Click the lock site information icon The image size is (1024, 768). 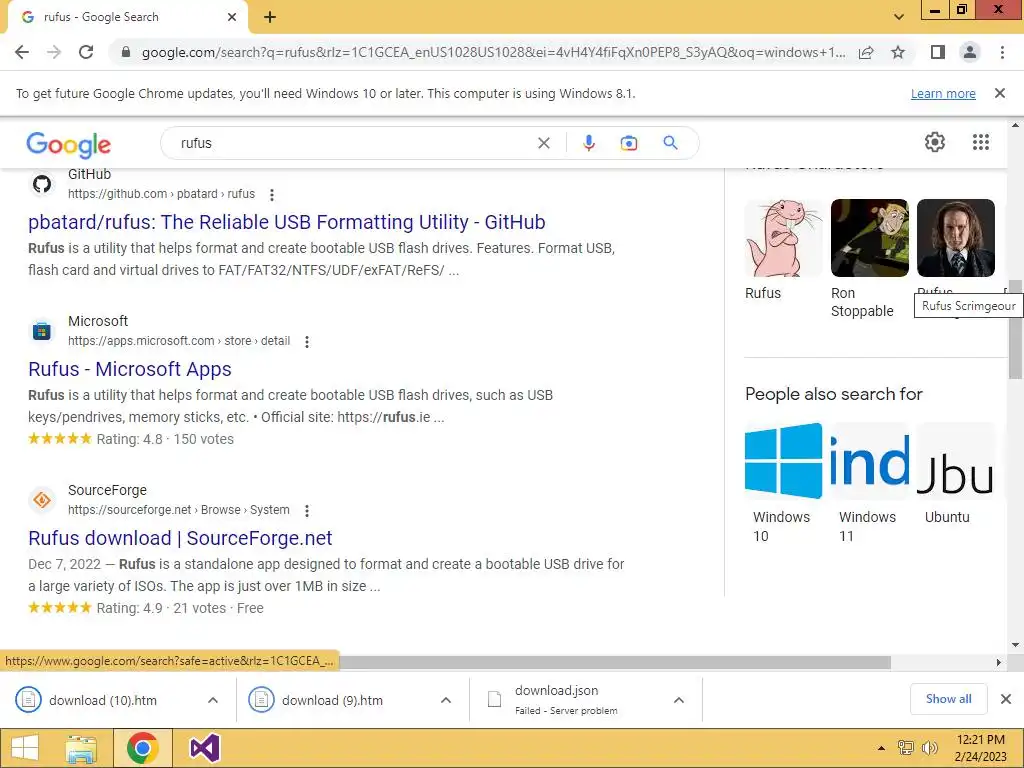[126, 52]
